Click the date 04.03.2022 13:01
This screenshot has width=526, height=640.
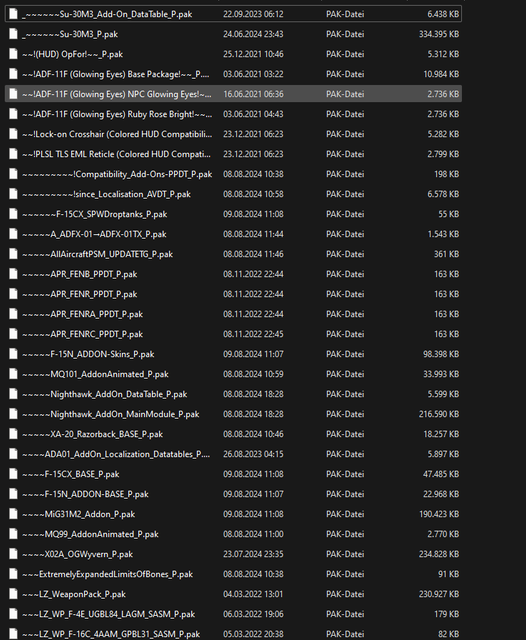click(x=253, y=594)
